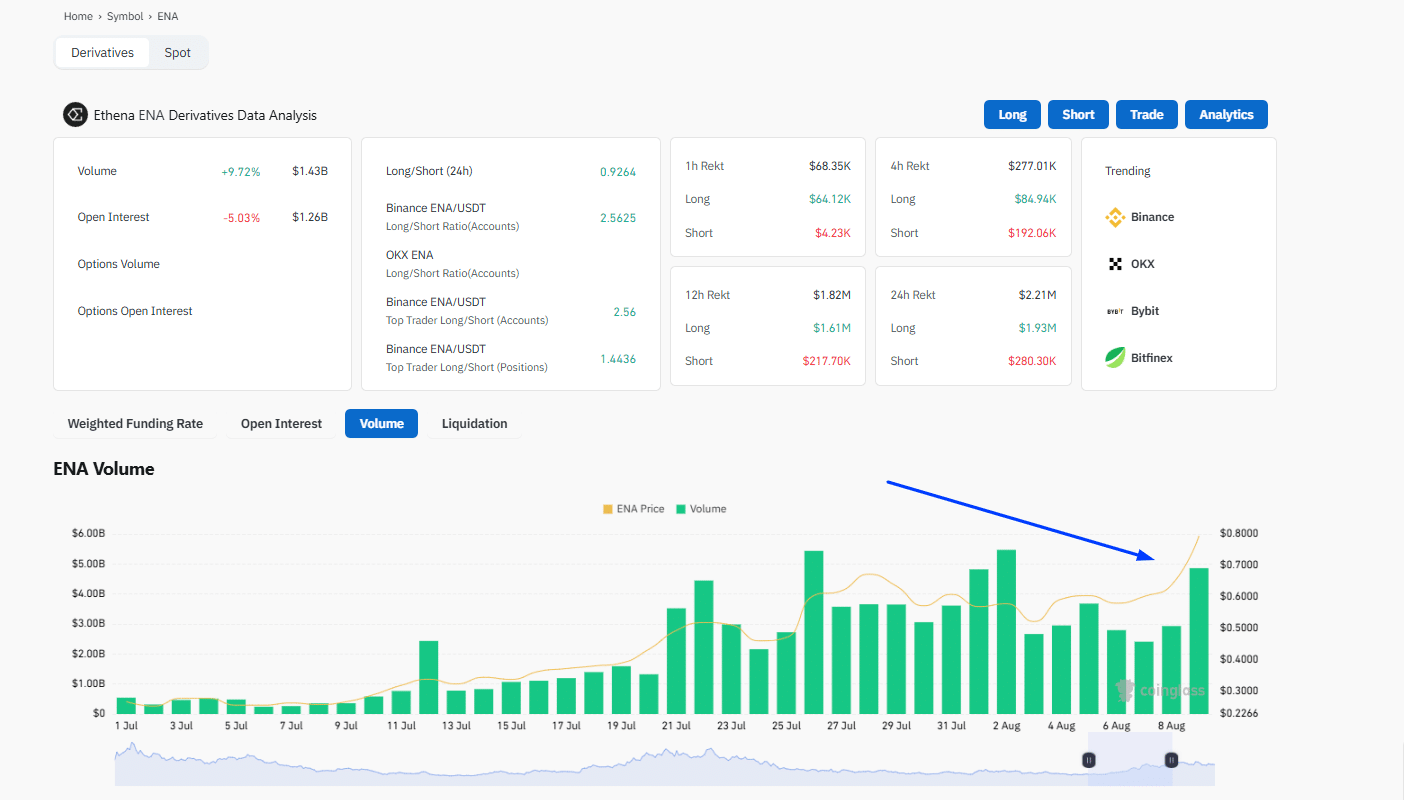Open the Weighted Funding Rate chart tab
The height and width of the screenshot is (800, 1404).
pos(135,424)
